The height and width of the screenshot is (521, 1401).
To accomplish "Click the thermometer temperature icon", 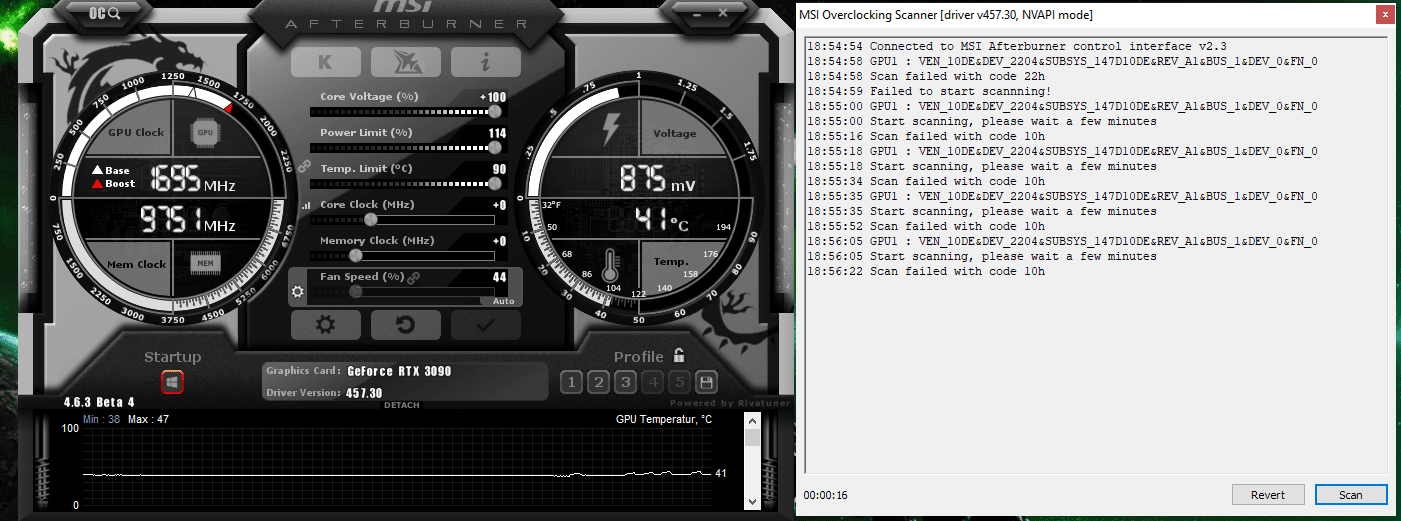I will coord(610,263).
